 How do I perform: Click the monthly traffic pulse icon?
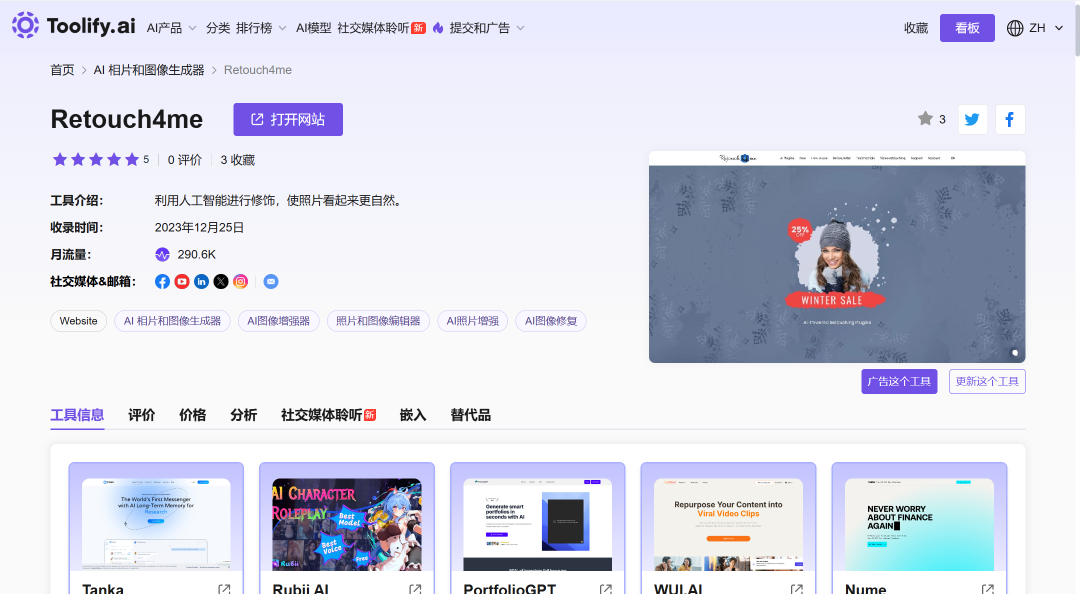tap(163, 254)
